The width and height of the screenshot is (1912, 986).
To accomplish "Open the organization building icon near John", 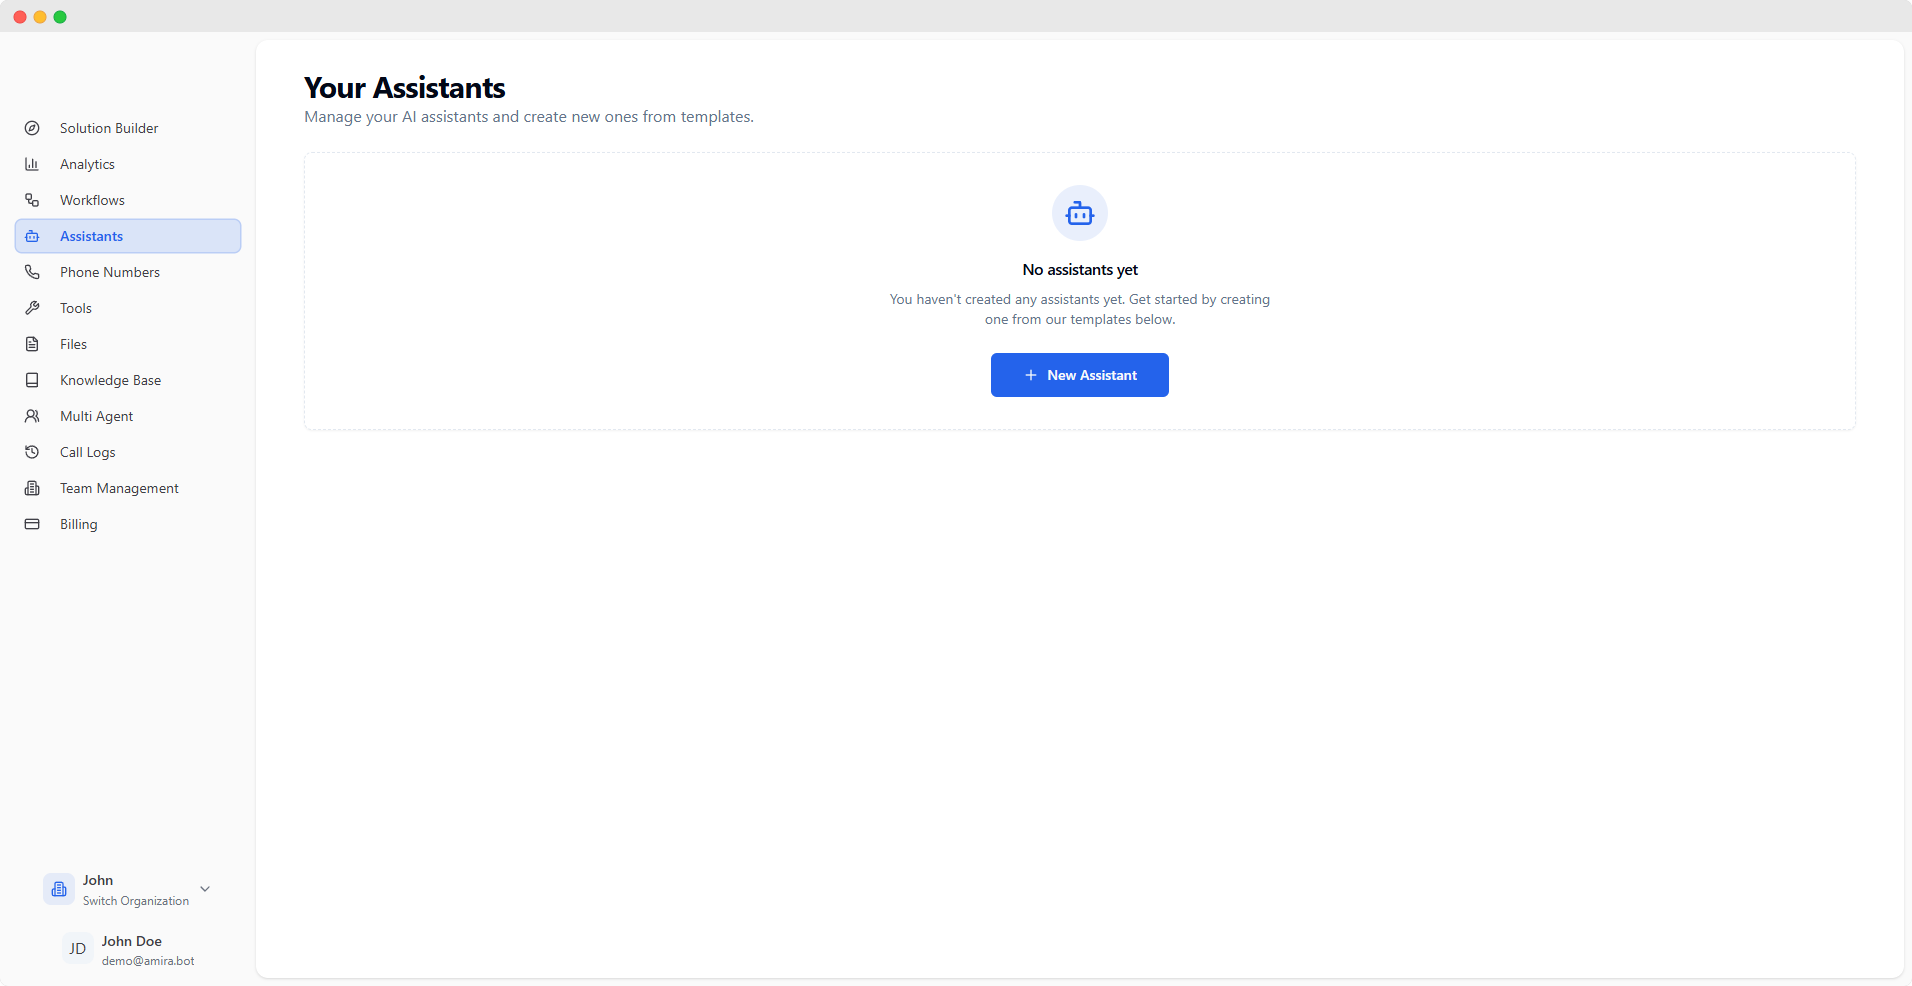I will tap(58, 888).
